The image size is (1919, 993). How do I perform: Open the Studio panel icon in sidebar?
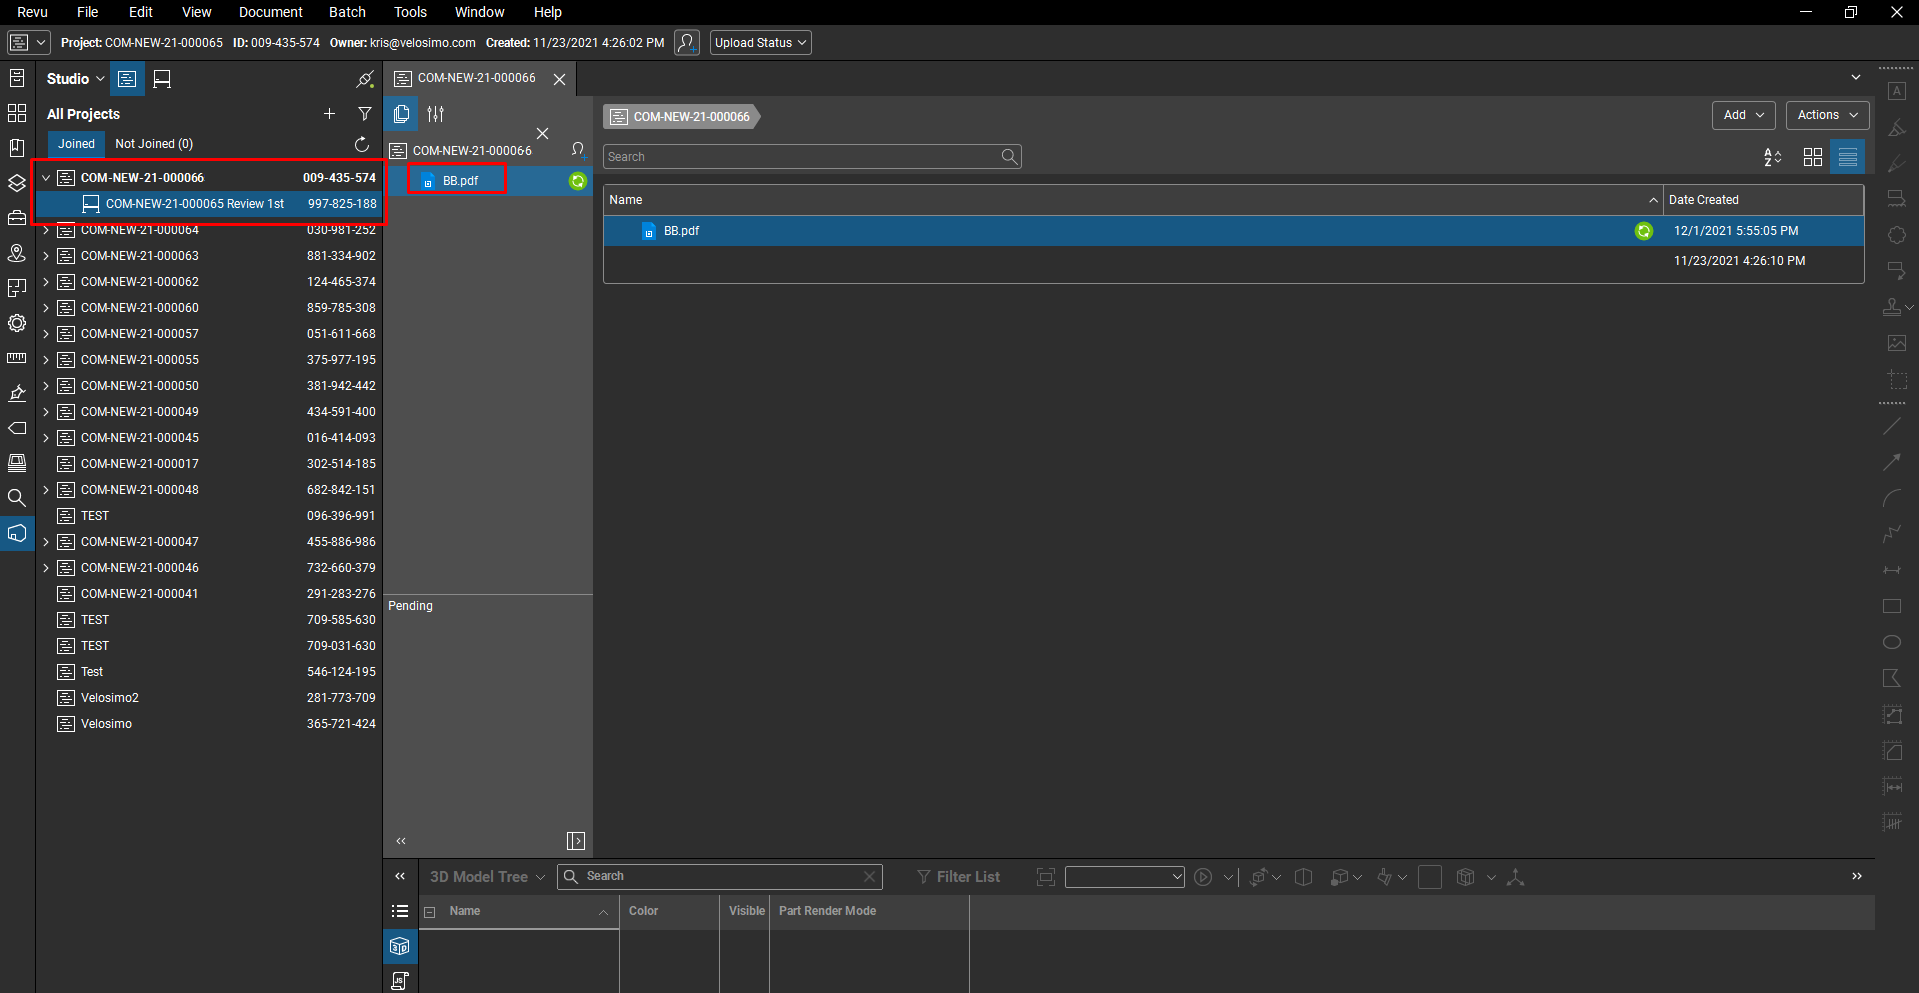tap(17, 533)
